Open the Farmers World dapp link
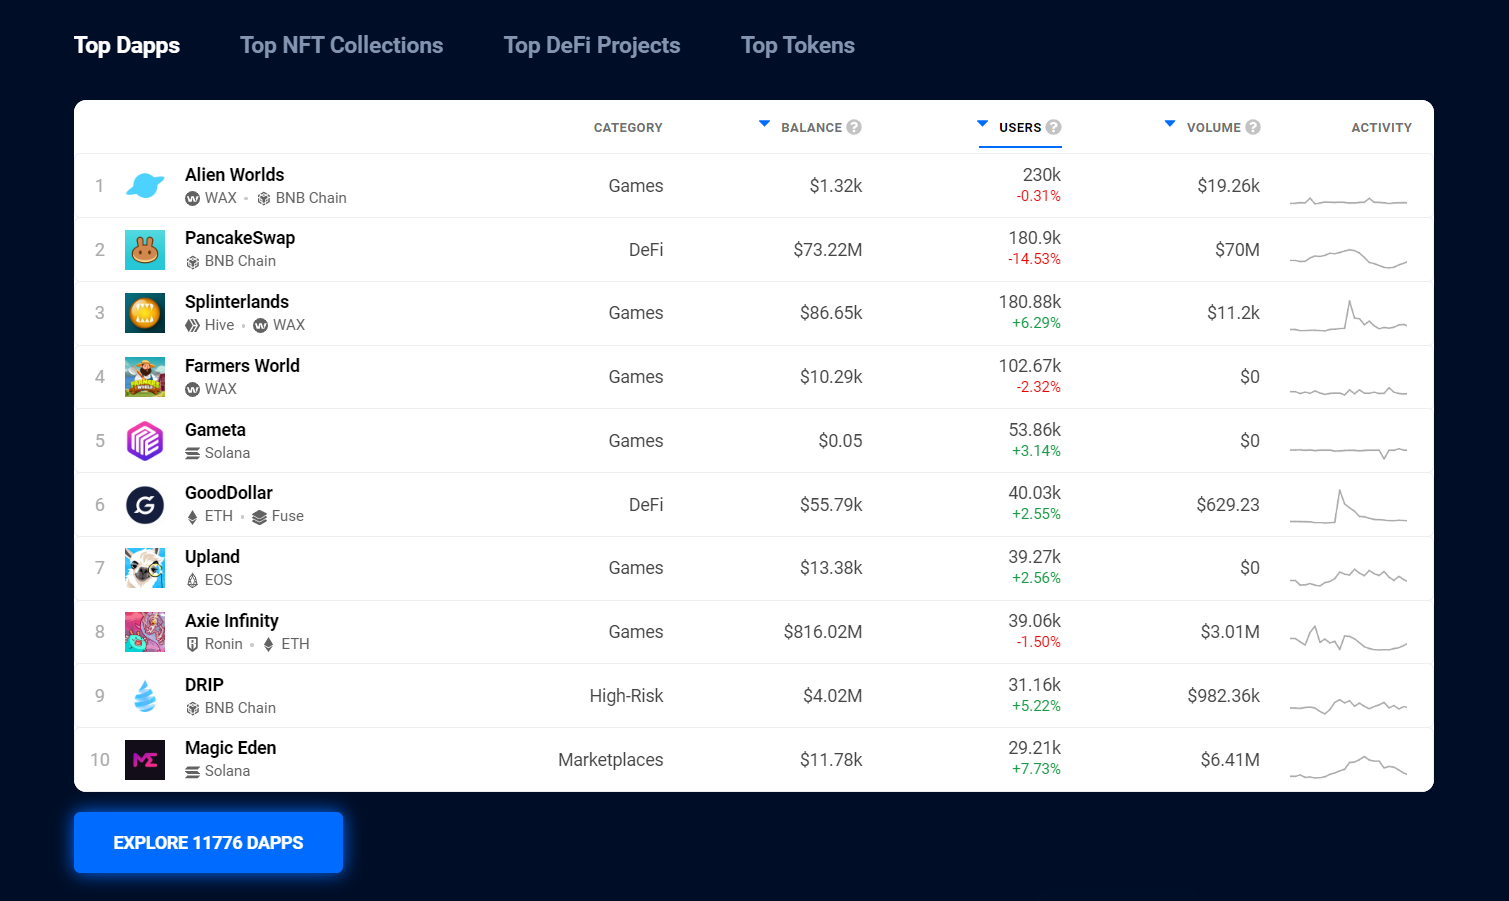This screenshot has height=901, width=1509. point(242,366)
